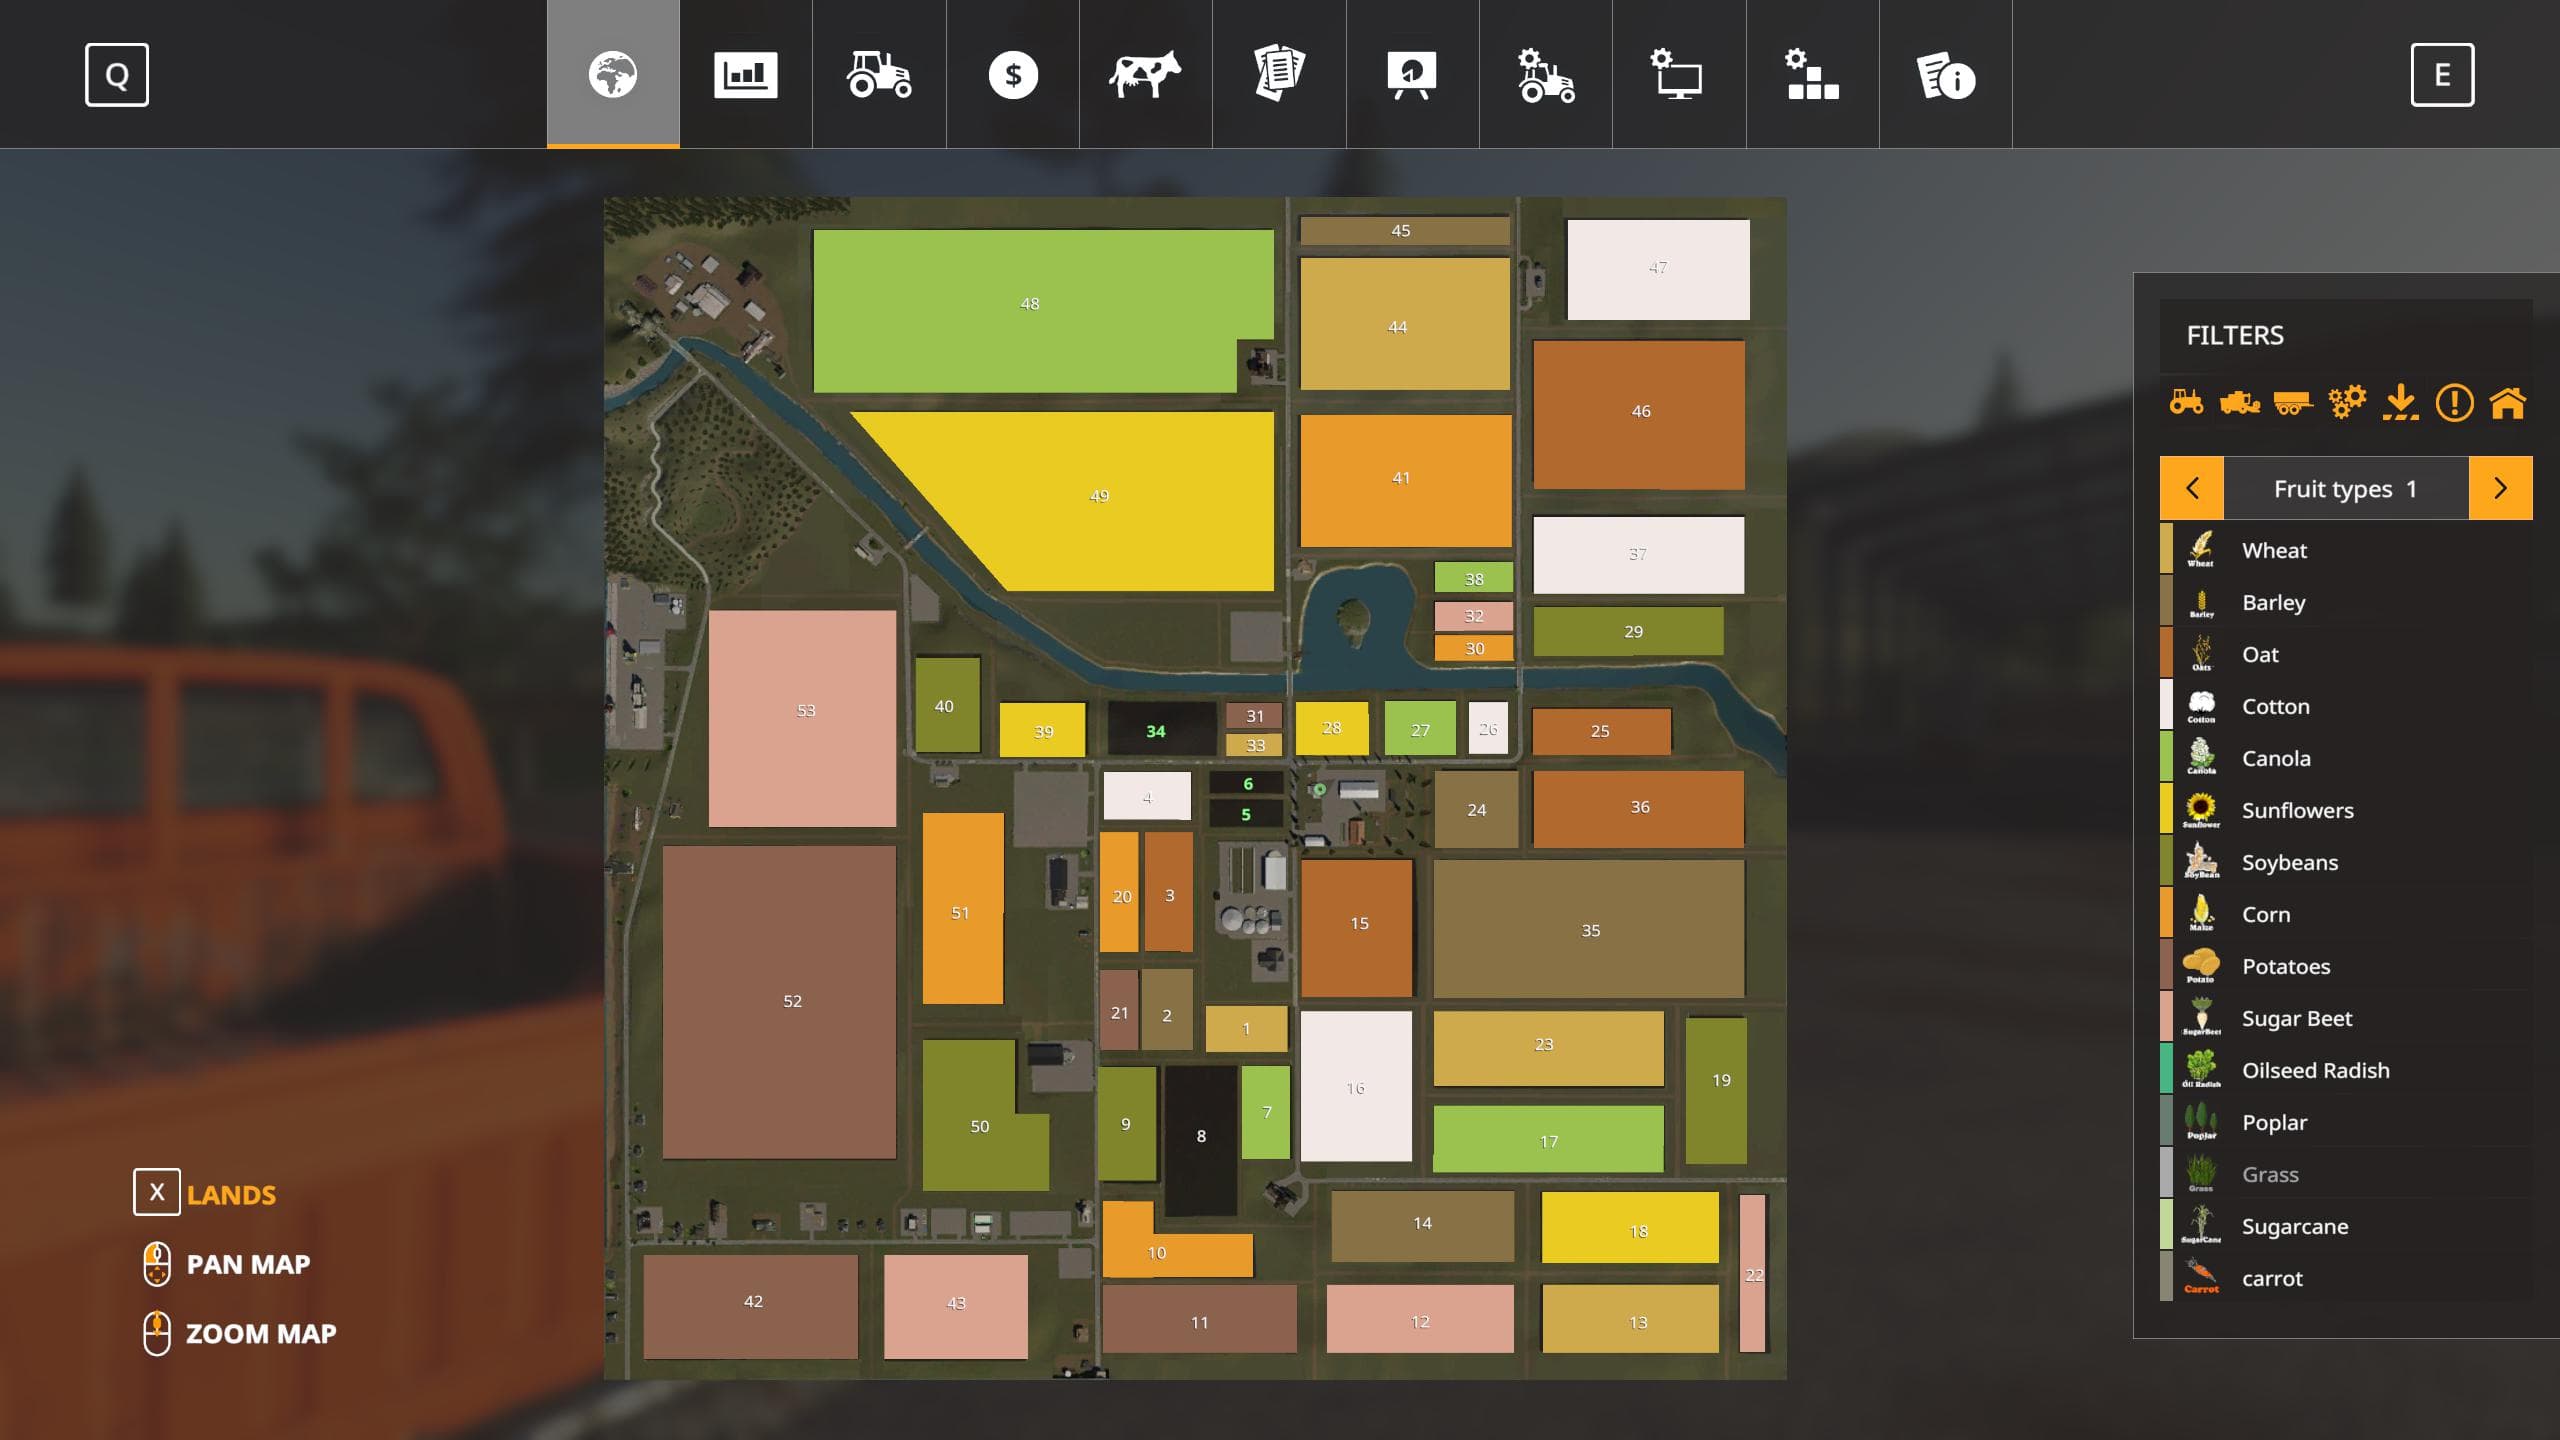Click the PAN MAP mouse icon
This screenshot has width=2560, height=1440.
[157, 1264]
